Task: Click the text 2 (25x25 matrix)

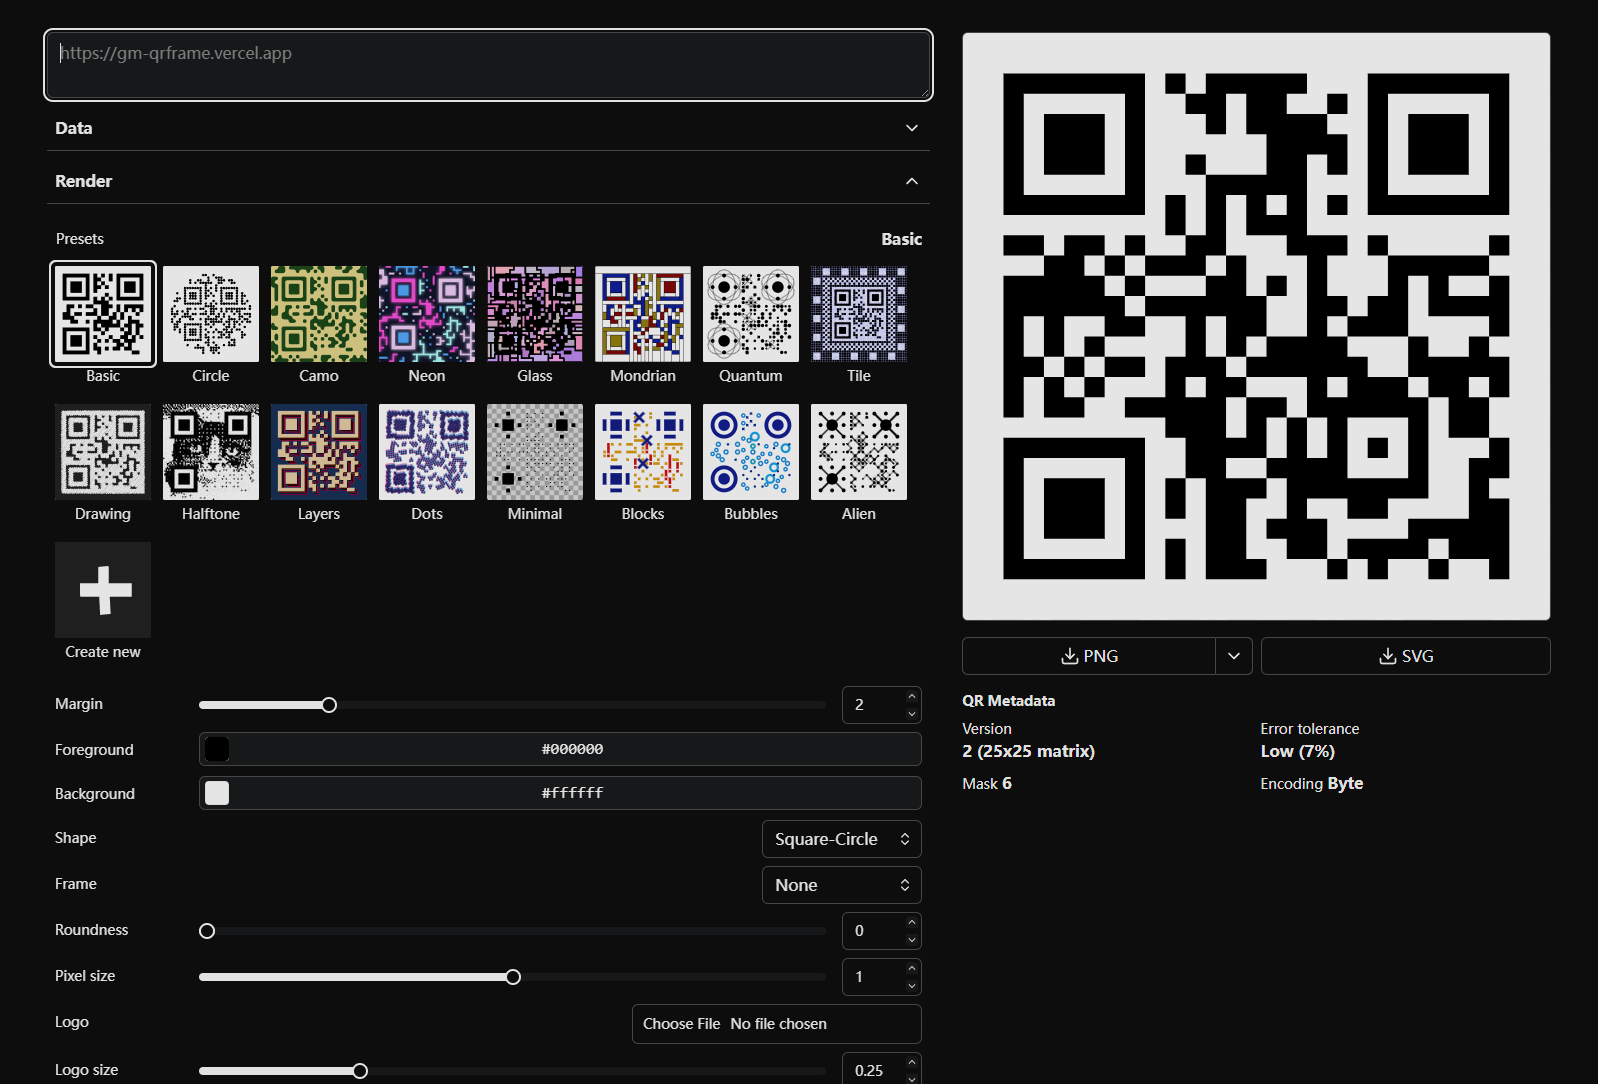Action: [x=1028, y=751]
